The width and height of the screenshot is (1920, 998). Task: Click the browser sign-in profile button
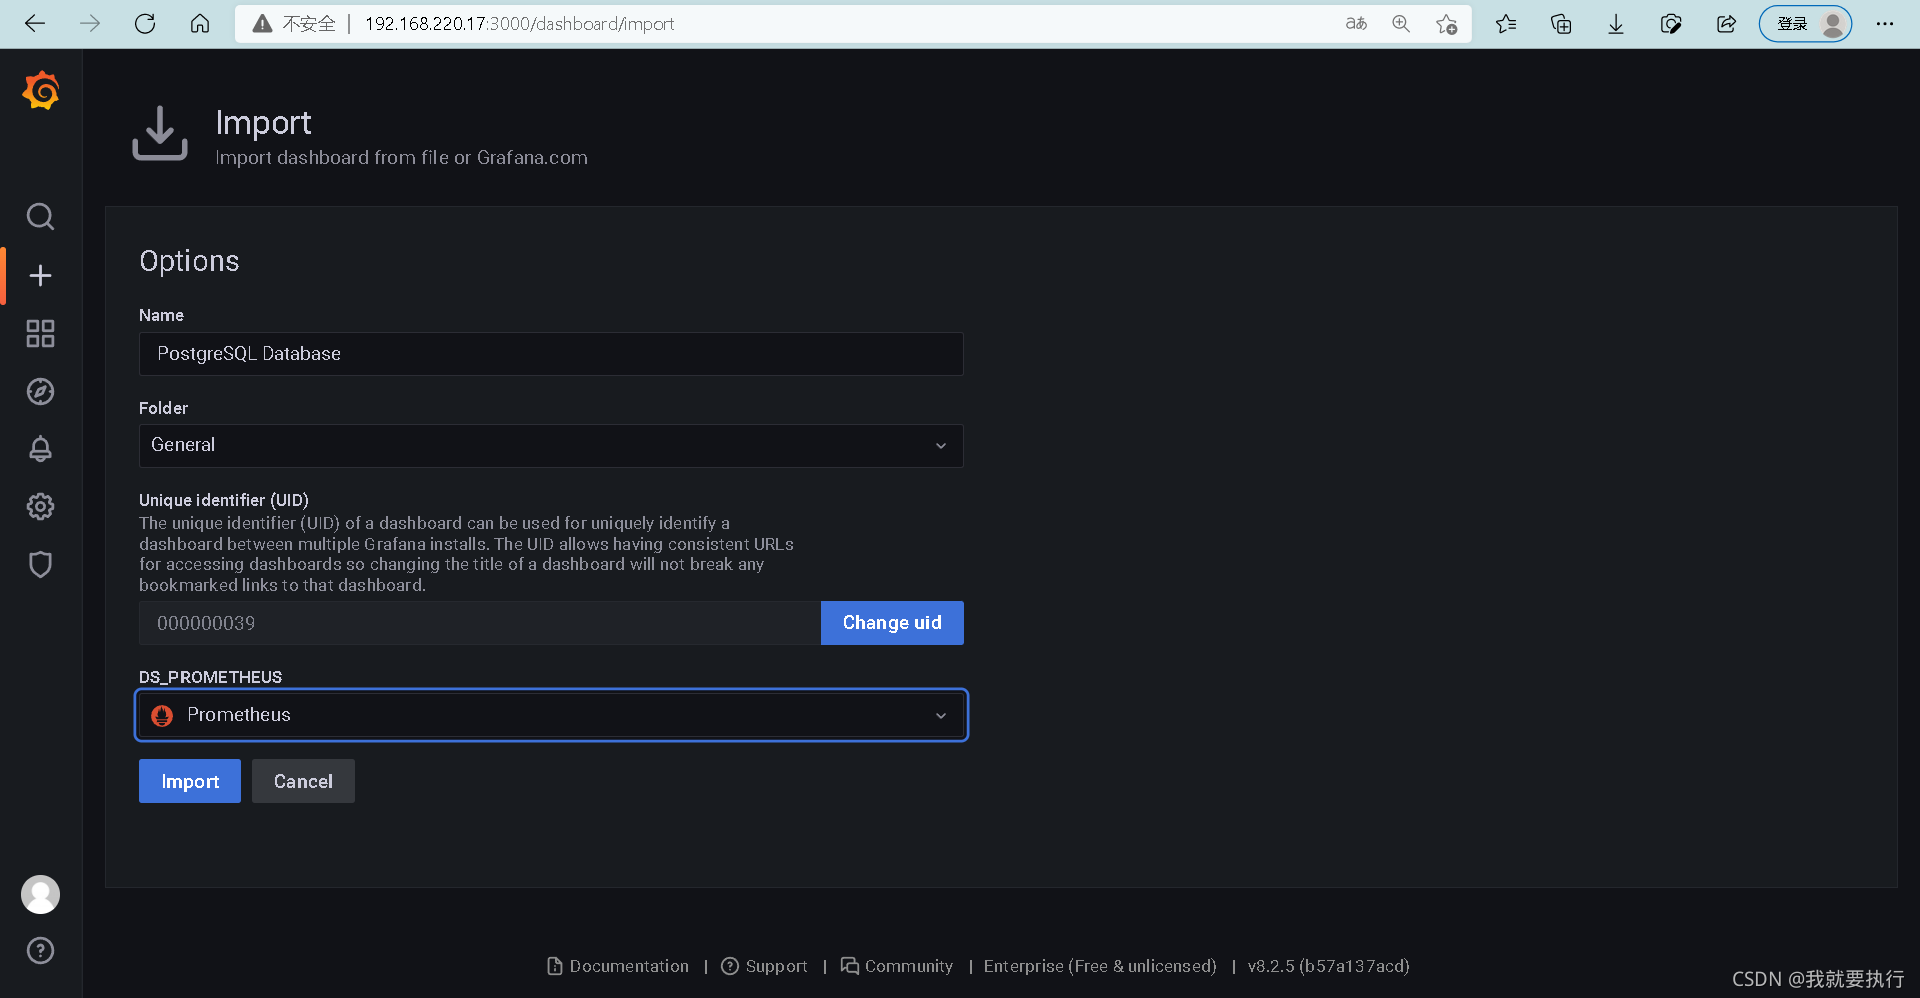pyautogui.click(x=1805, y=23)
